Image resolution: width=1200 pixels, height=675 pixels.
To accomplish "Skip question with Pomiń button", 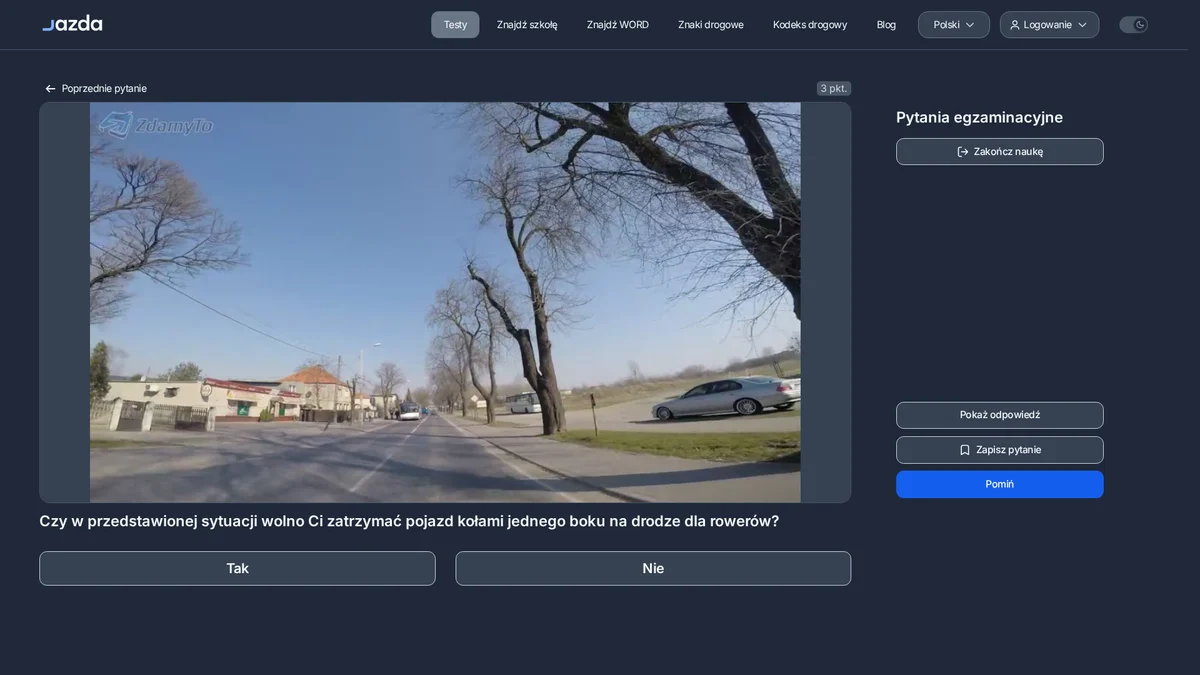I will click(x=1000, y=484).
